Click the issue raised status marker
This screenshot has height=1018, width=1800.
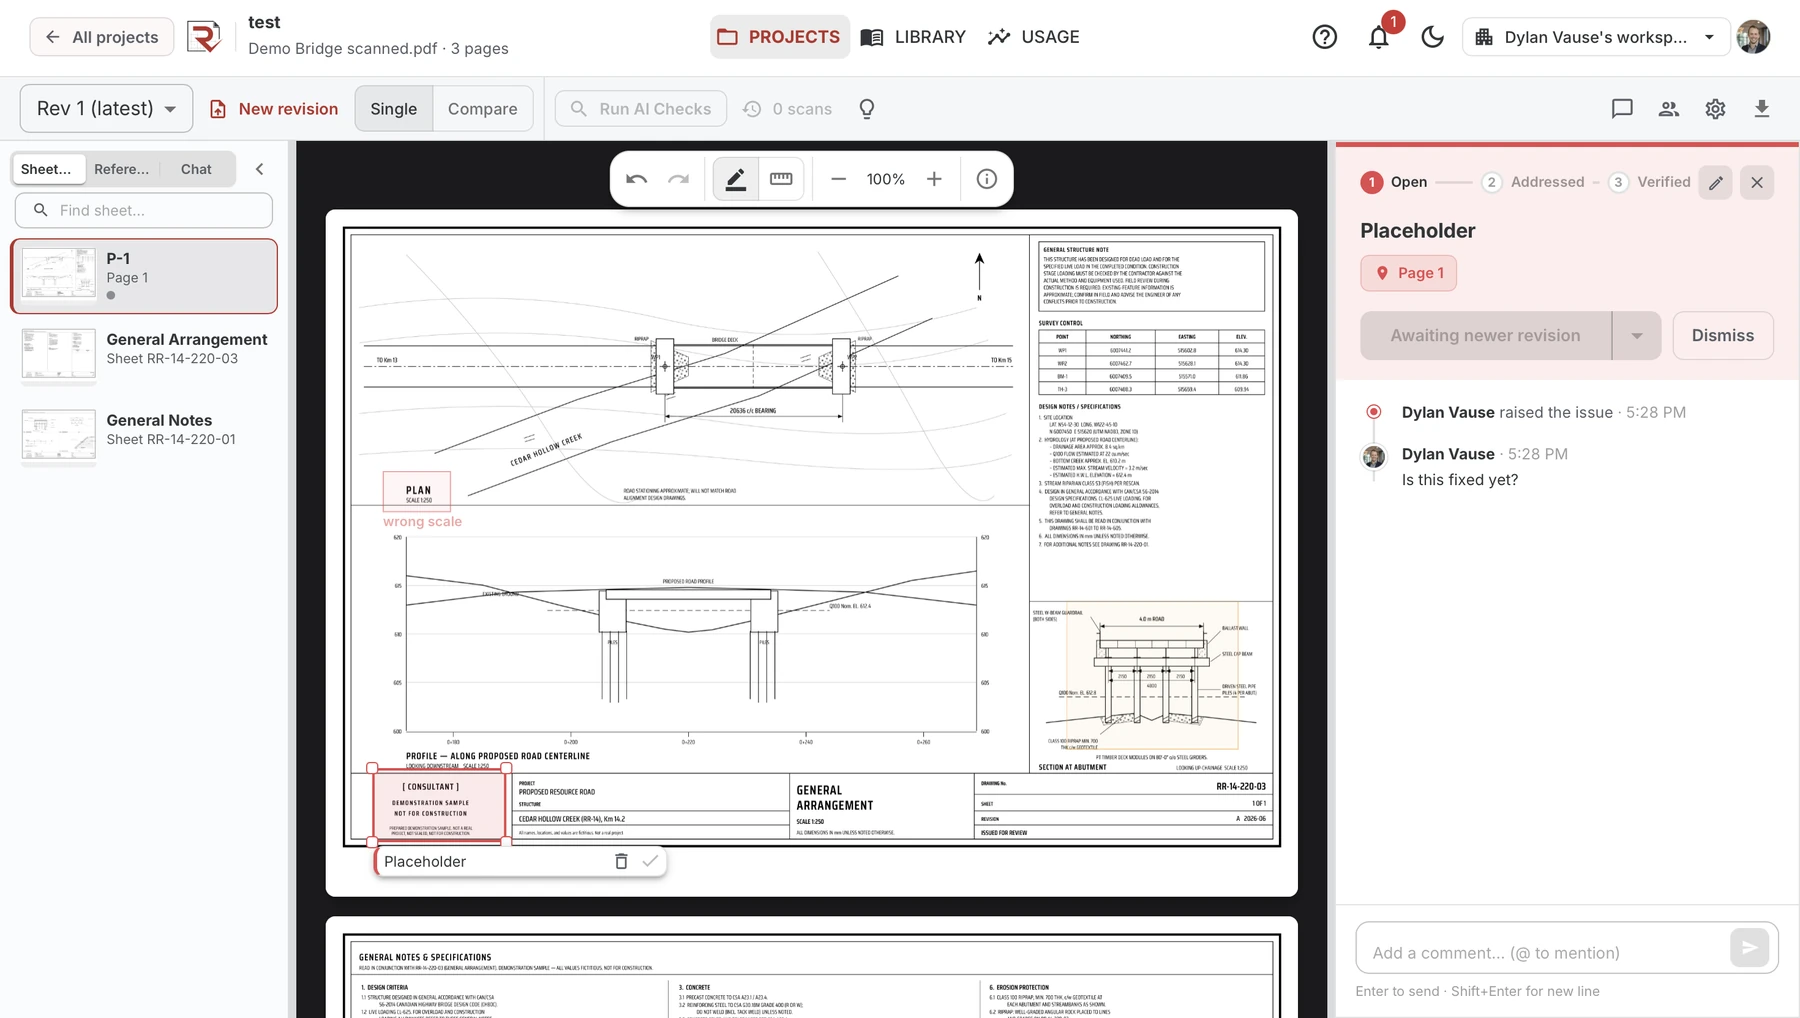(1374, 412)
